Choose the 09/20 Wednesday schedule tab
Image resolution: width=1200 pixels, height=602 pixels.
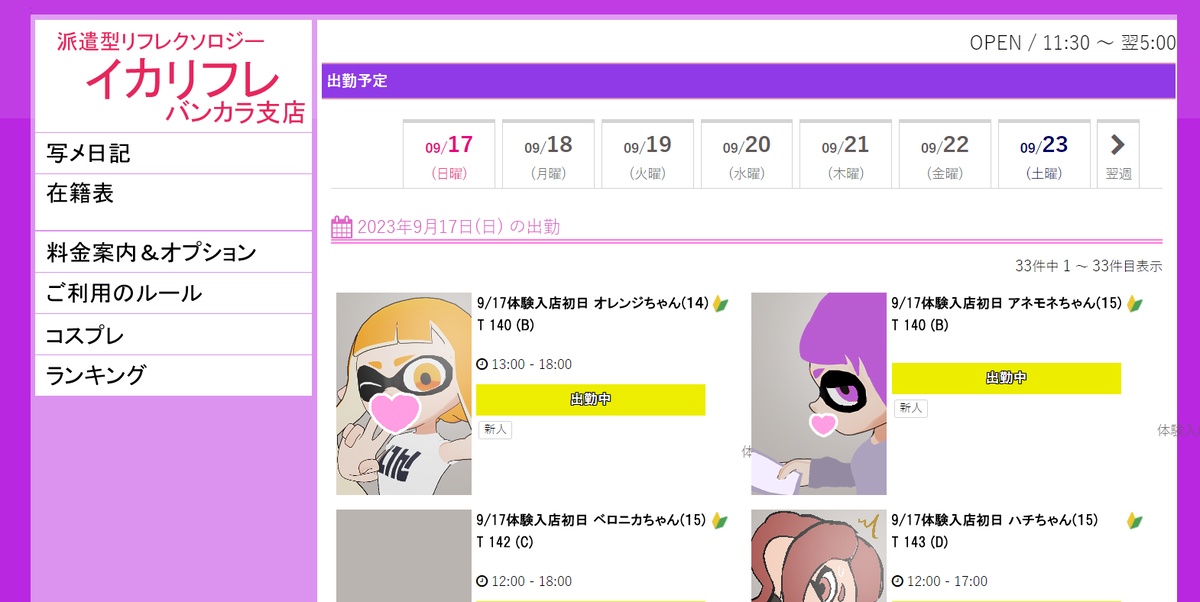click(746, 154)
